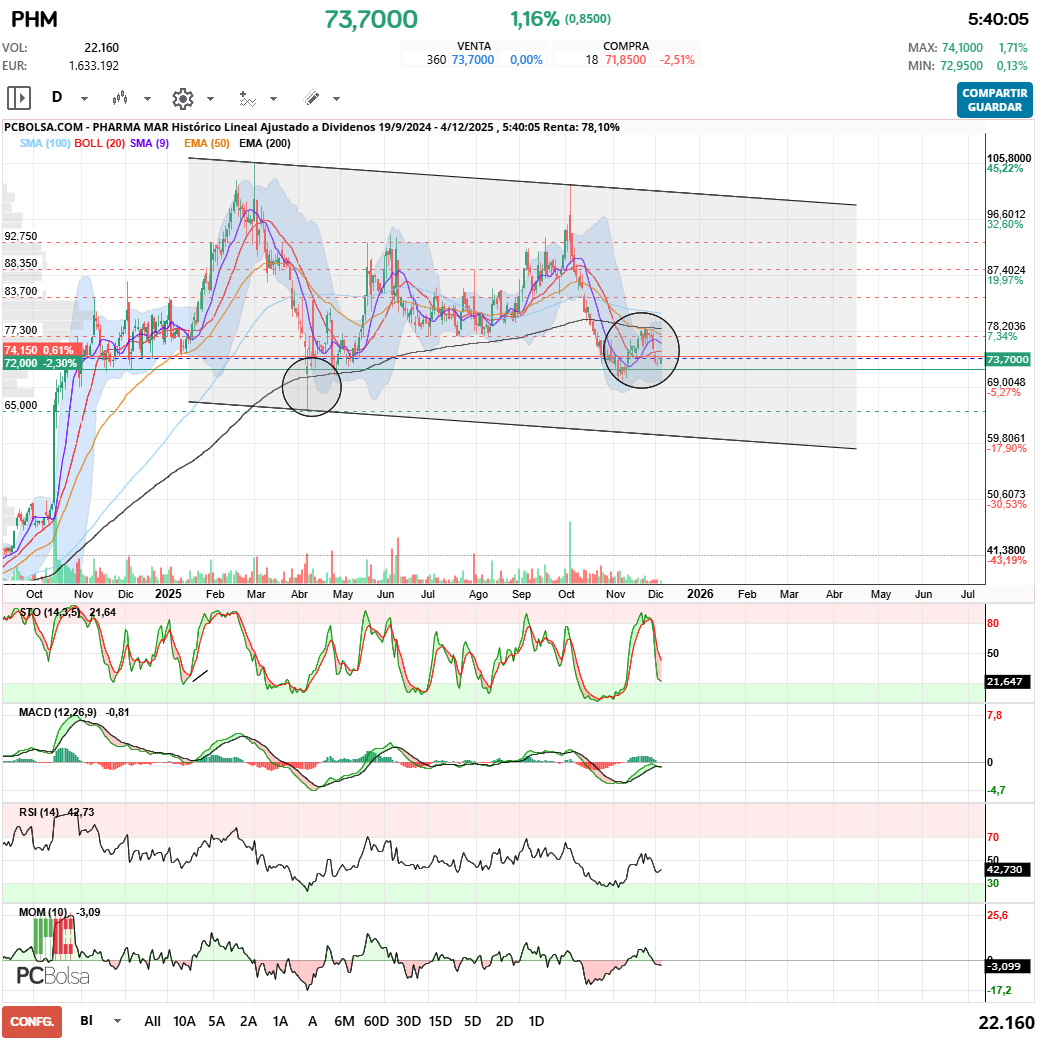This screenshot has height=1043, width=1048.
Task: Open the indicators tool icon
Action: click(247, 99)
